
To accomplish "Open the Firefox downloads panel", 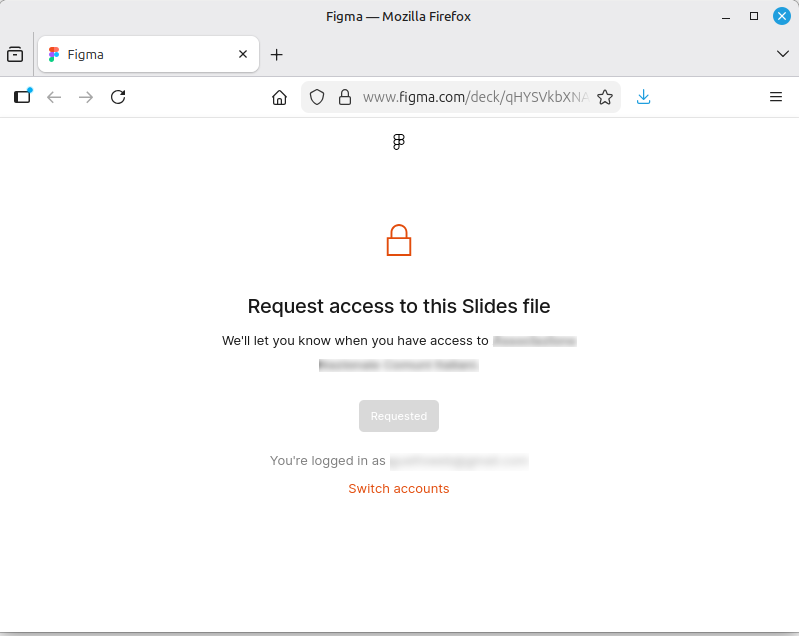I will (644, 97).
